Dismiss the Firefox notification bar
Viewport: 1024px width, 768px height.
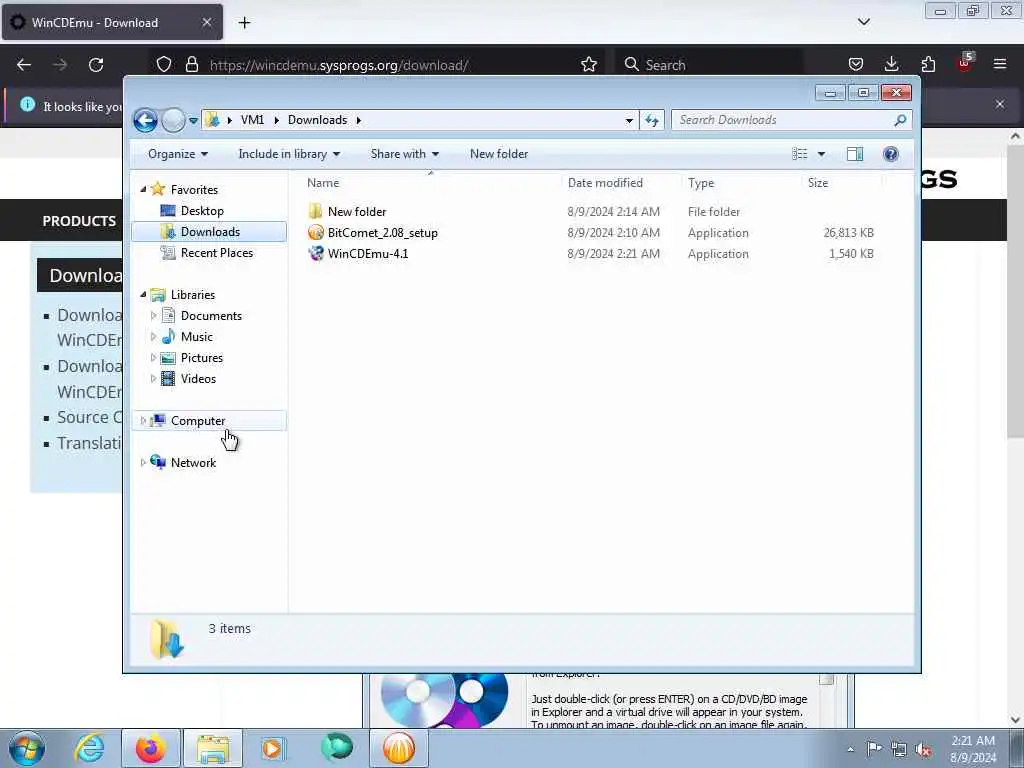pos(1000,104)
